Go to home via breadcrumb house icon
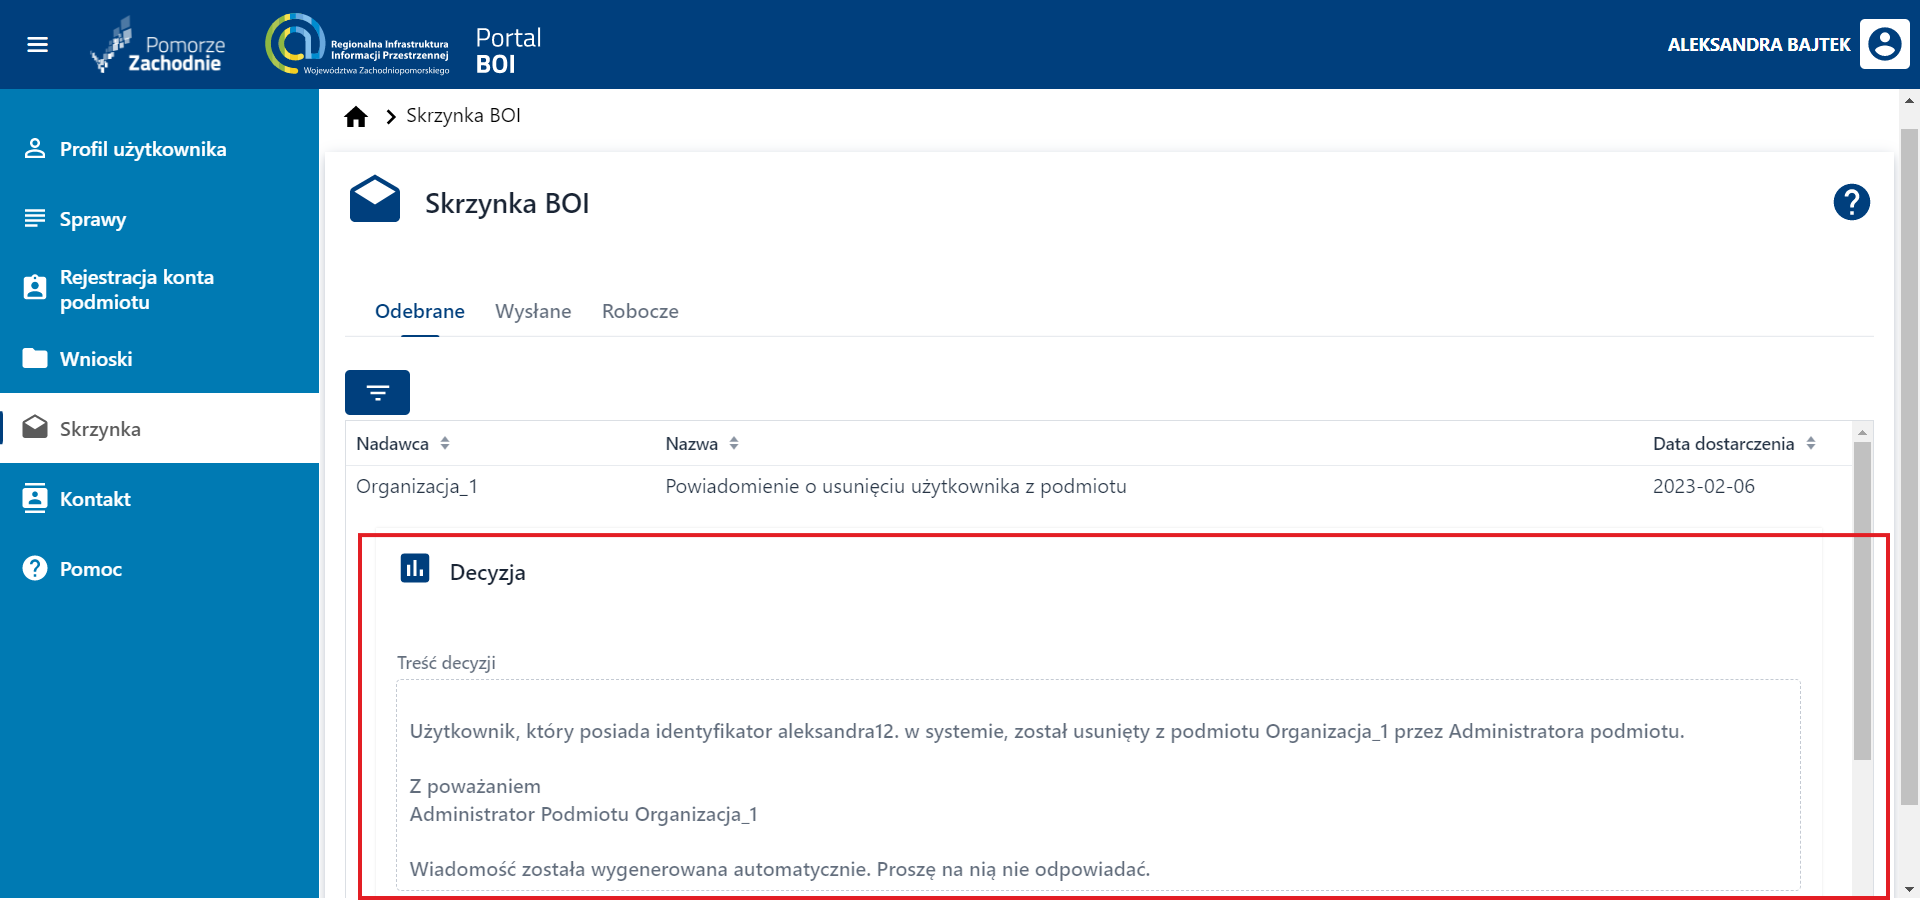Screen dimensions: 1920x900 point(356,117)
